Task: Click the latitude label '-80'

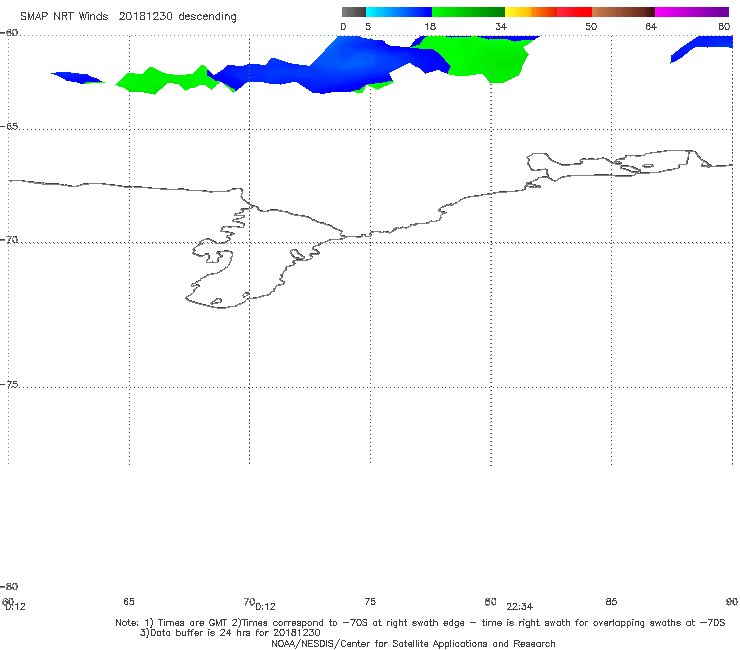Action: 9,586
